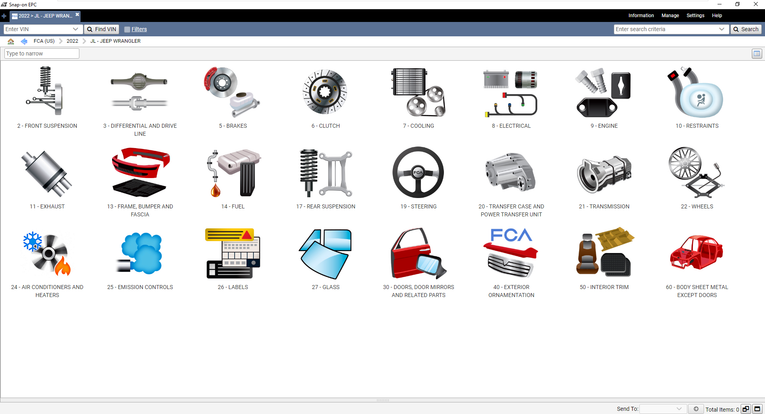The image size is (765, 414).
Task: Open the Settings menu
Action: [695, 16]
